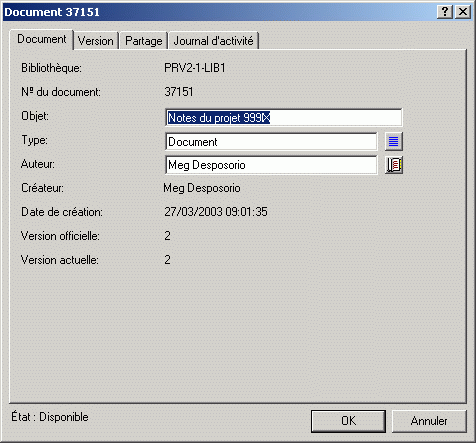Click the Type label
The image size is (476, 443).
pyautogui.click(x=34, y=140)
